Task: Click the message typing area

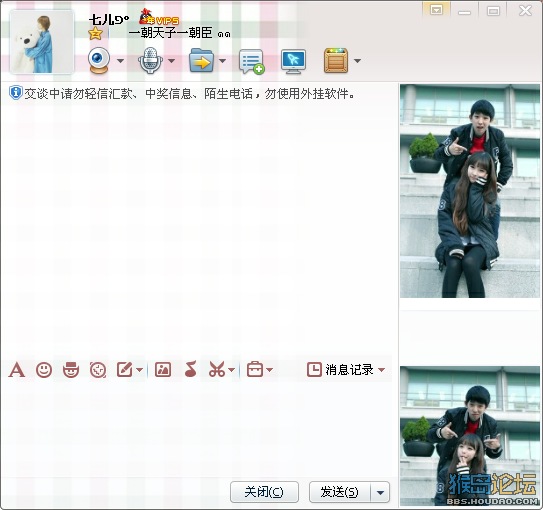Action: (196, 429)
